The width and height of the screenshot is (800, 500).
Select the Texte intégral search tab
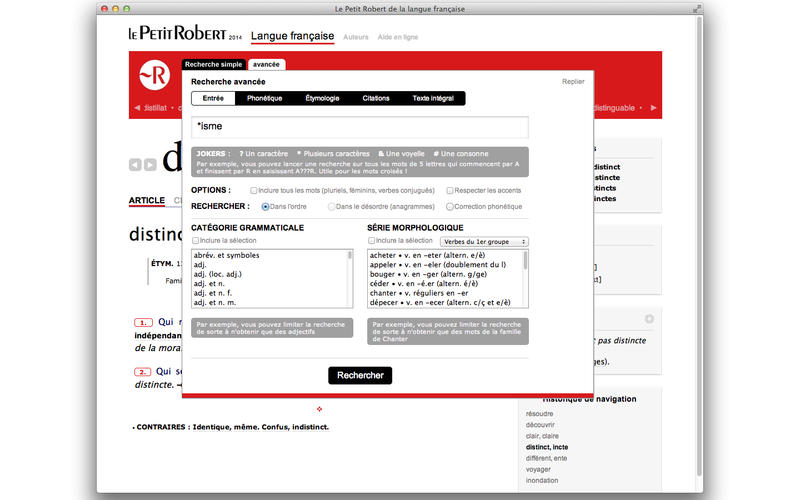433,98
